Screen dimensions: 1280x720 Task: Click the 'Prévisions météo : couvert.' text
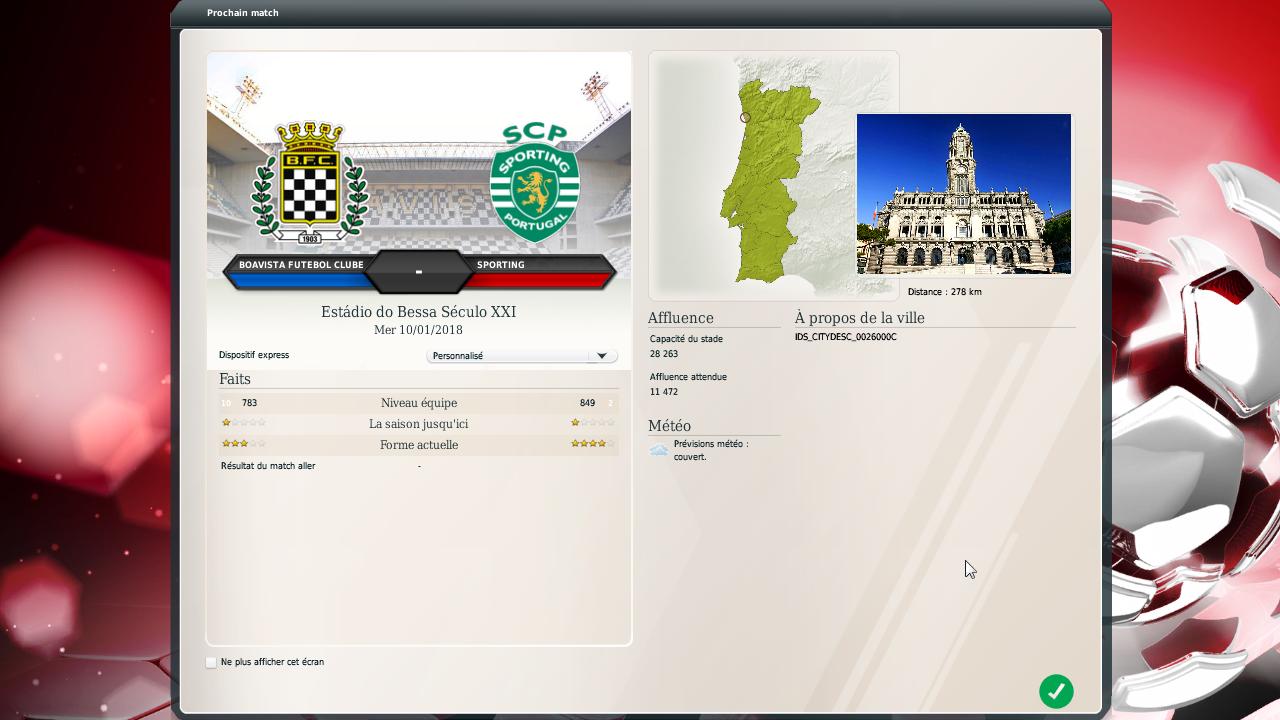click(x=711, y=450)
